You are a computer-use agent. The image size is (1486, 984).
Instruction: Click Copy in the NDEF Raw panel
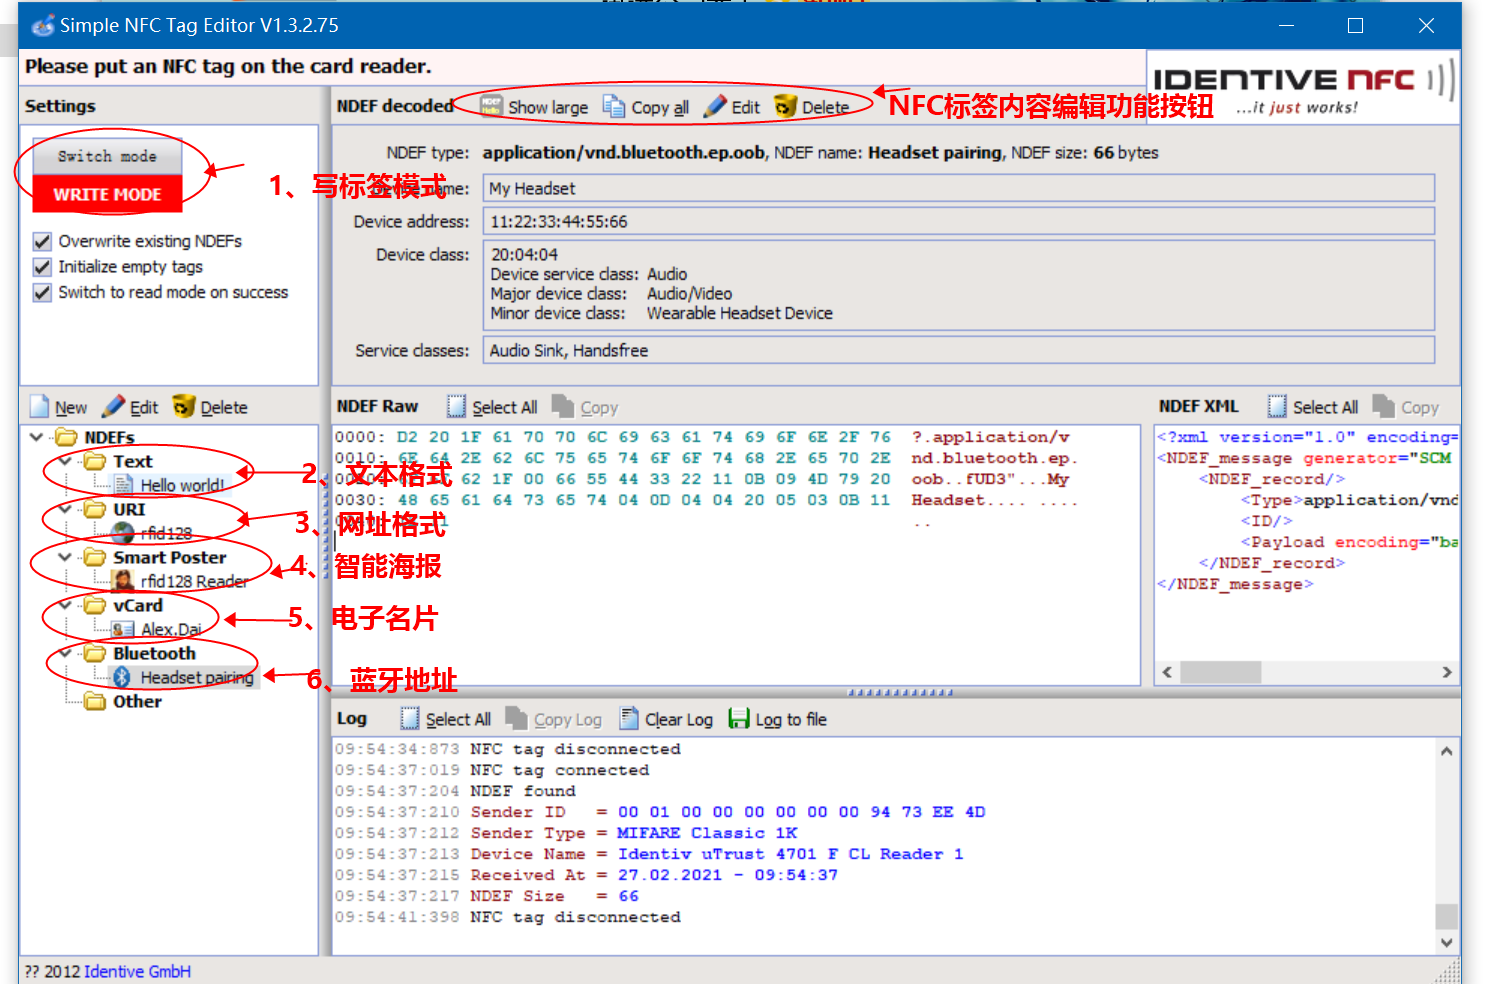(586, 407)
